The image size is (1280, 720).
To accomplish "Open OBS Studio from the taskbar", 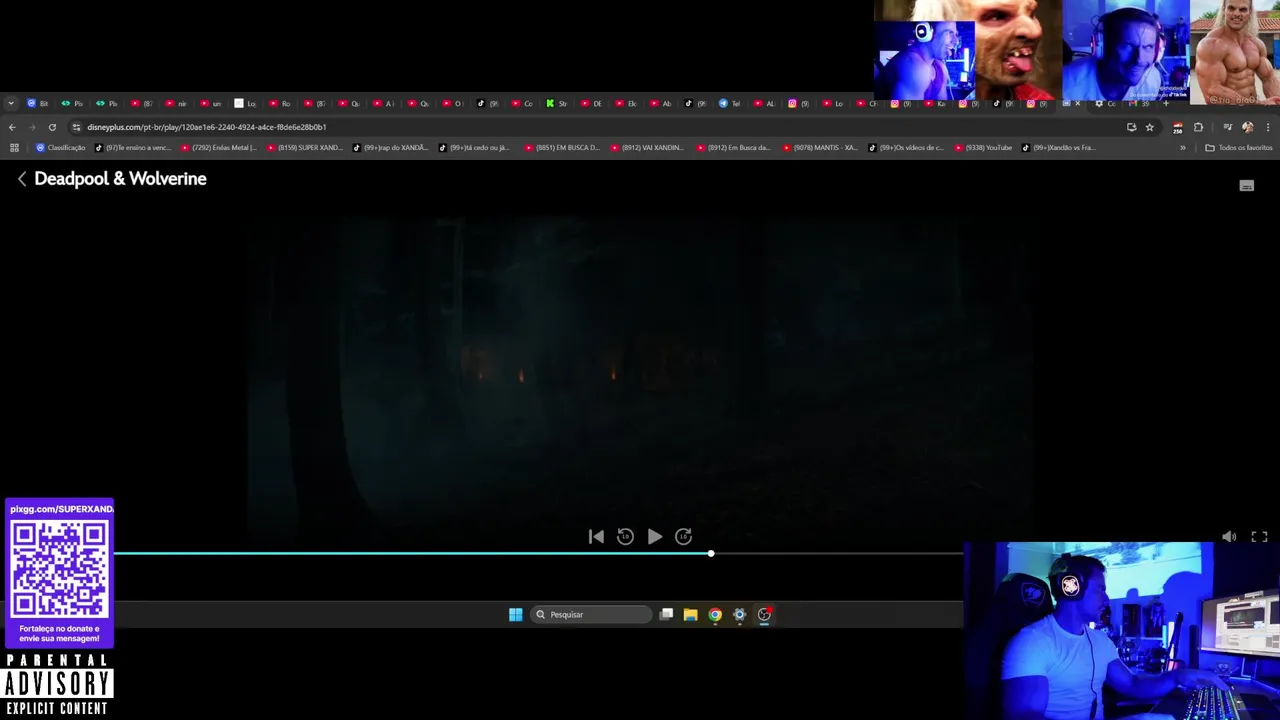I will click(x=764, y=615).
